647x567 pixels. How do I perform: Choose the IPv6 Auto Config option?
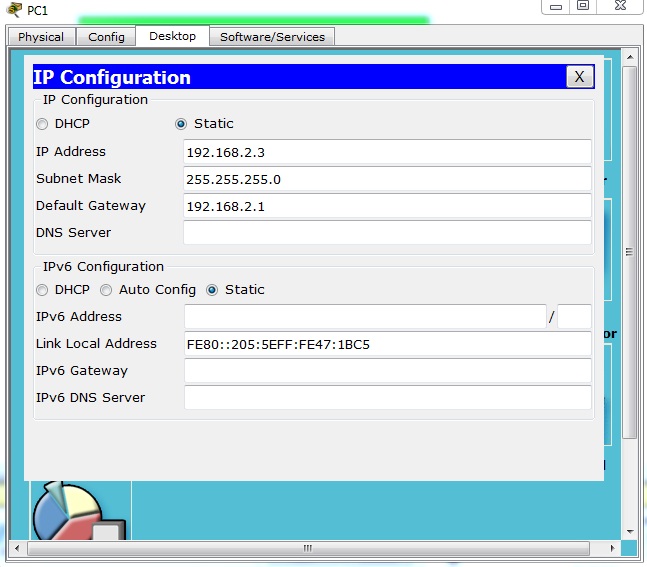point(106,290)
